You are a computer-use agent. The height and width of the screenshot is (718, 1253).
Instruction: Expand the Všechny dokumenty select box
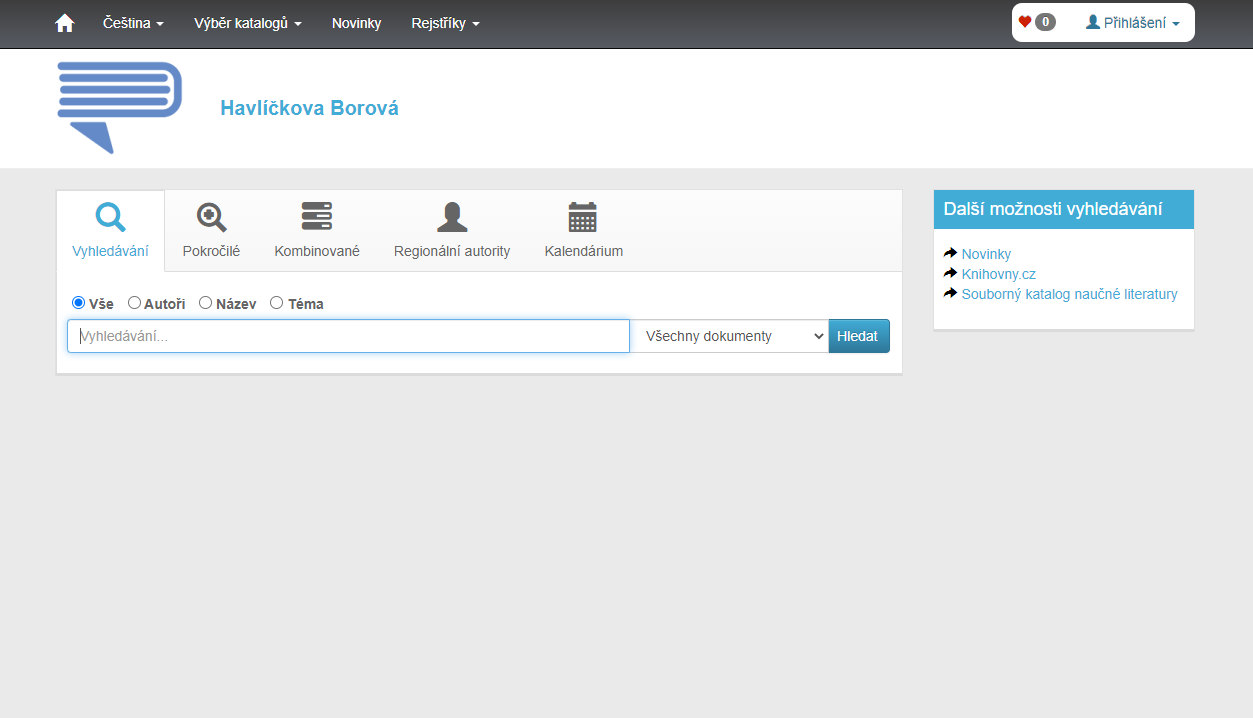pyautogui.click(x=729, y=336)
